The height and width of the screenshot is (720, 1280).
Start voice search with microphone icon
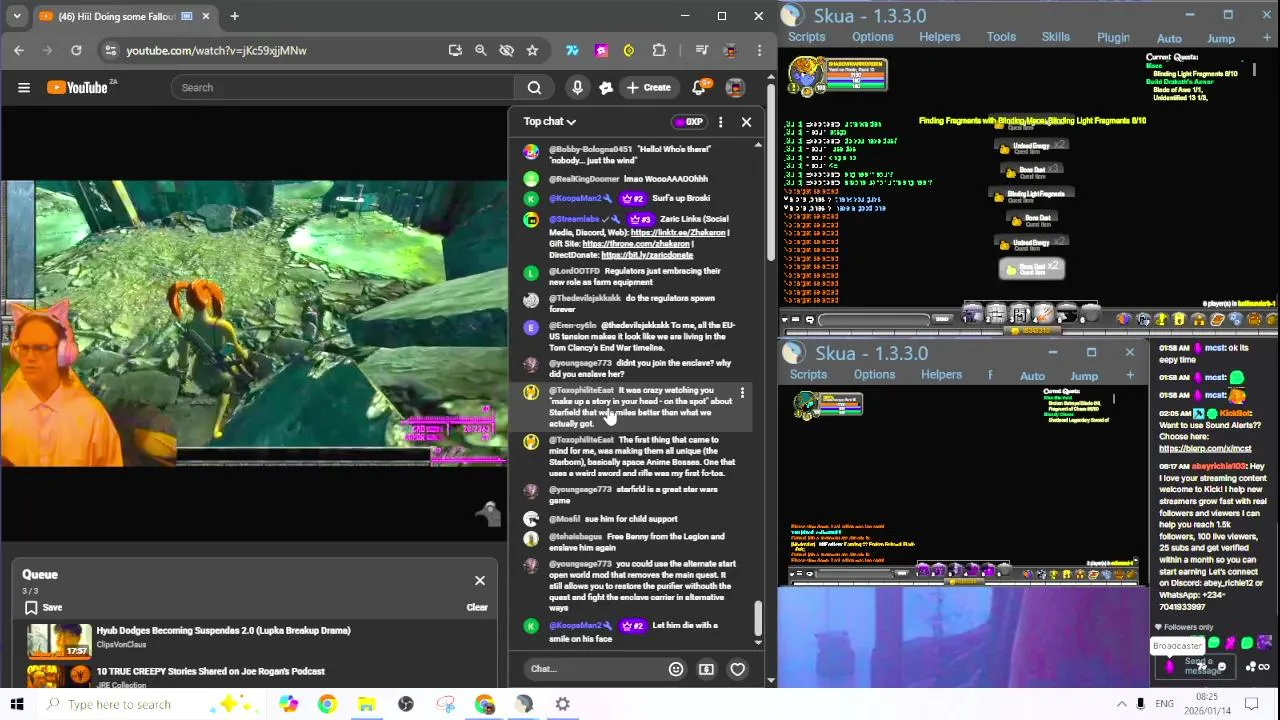point(577,87)
